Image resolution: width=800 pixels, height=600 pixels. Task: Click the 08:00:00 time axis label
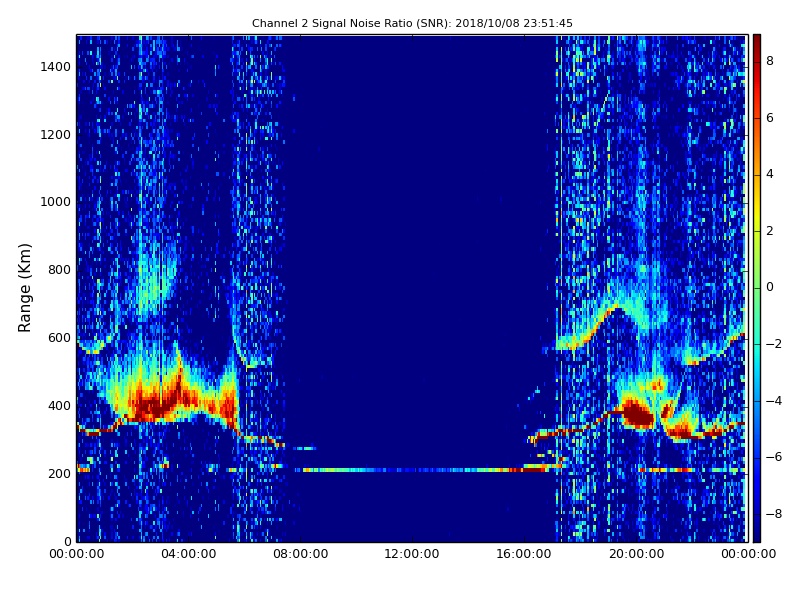coord(301,554)
